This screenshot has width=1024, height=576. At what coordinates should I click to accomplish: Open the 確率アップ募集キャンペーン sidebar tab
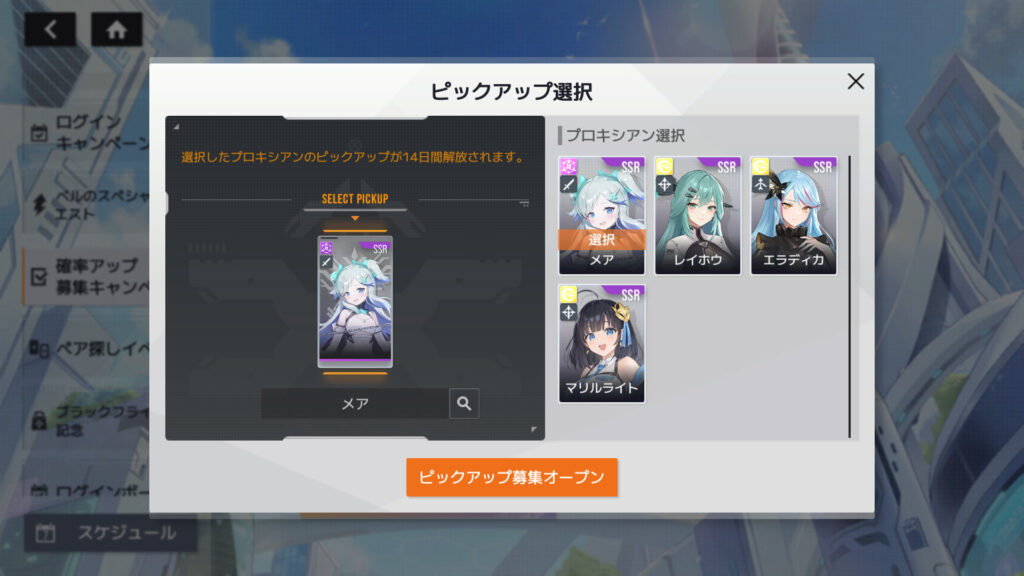click(87, 276)
